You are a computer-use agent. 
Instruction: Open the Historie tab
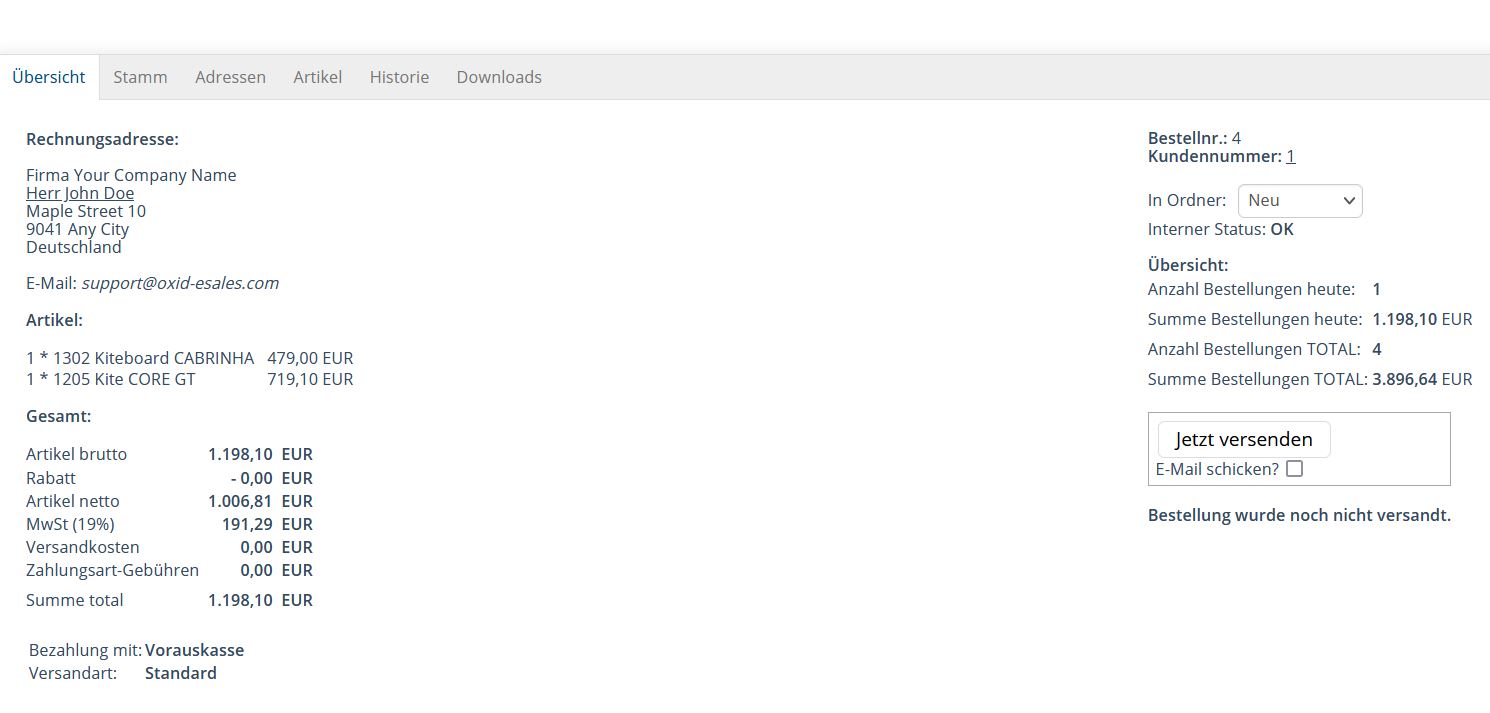tap(399, 77)
